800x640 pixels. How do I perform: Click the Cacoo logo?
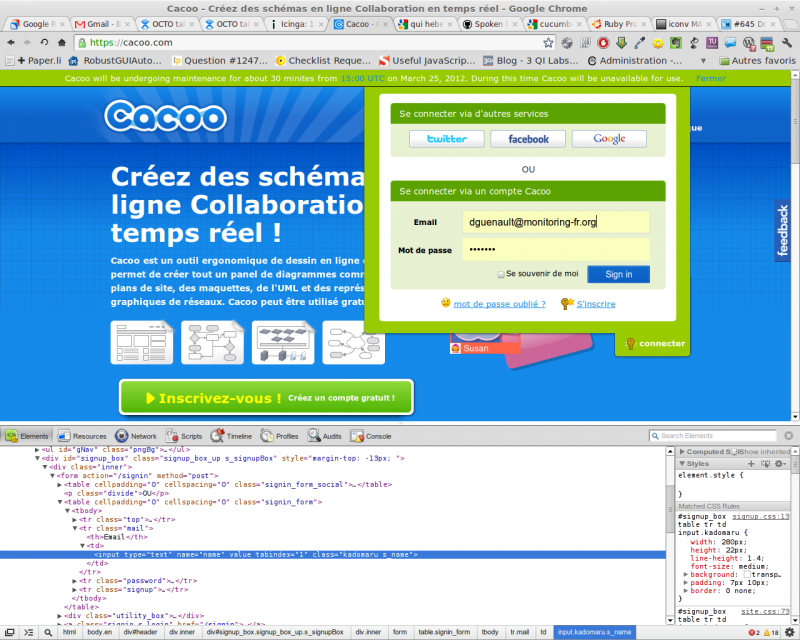(166, 117)
